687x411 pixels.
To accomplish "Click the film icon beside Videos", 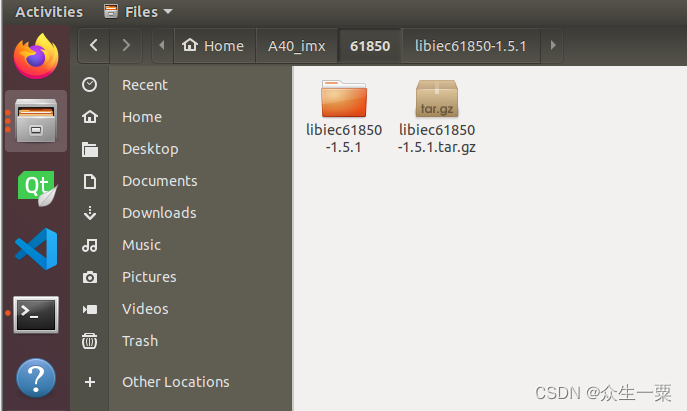I will pyautogui.click(x=90, y=309).
